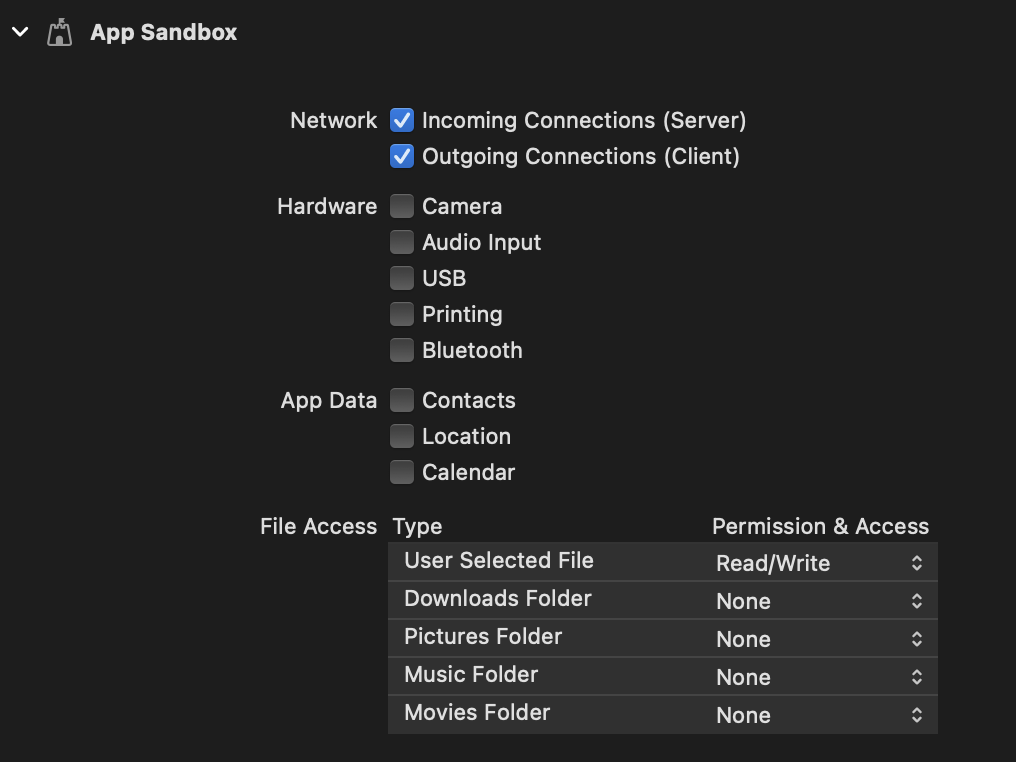Enable Audio Input access
Image resolution: width=1016 pixels, height=762 pixels.
pos(401,242)
